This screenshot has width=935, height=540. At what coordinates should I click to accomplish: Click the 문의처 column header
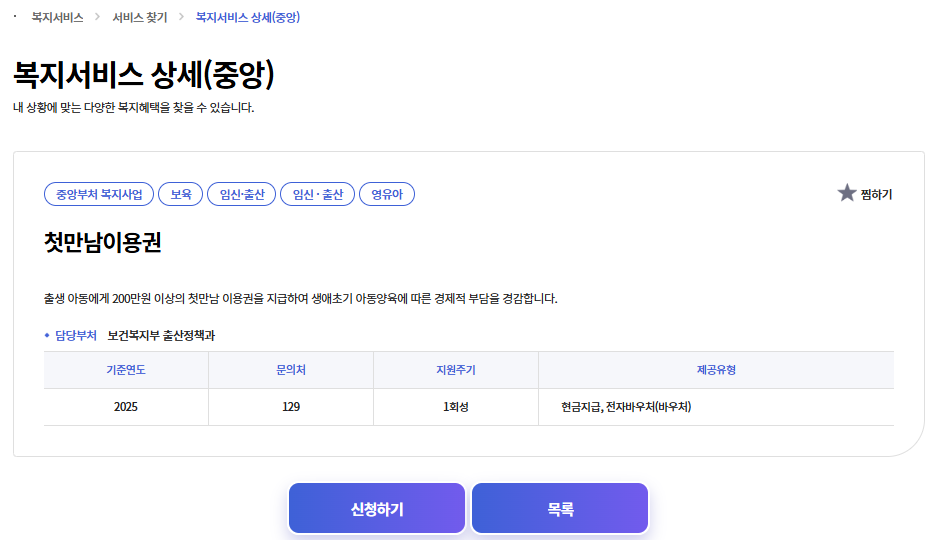coord(291,370)
